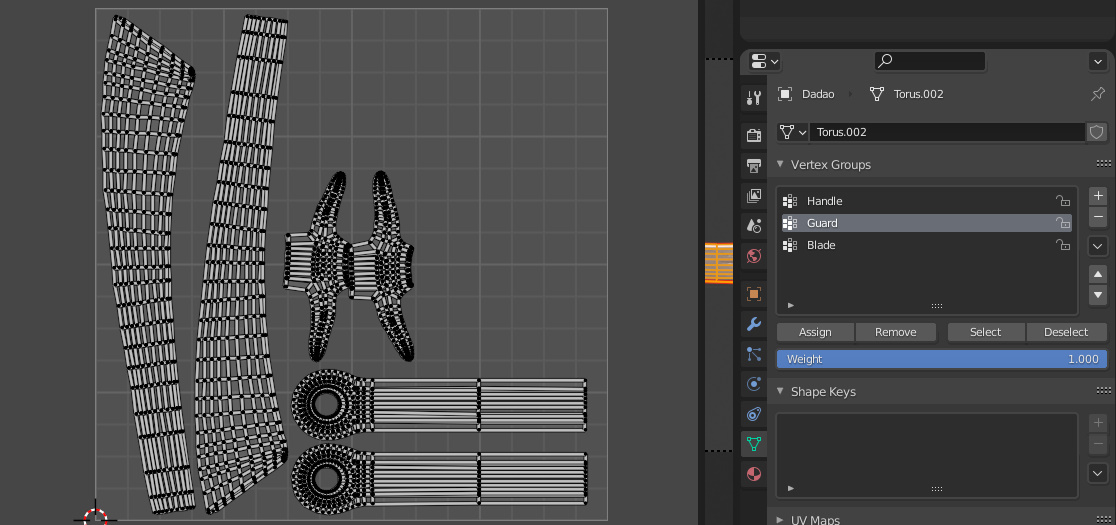
Task: Open the Tool properties tab
Action: click(x=754, y=98)
